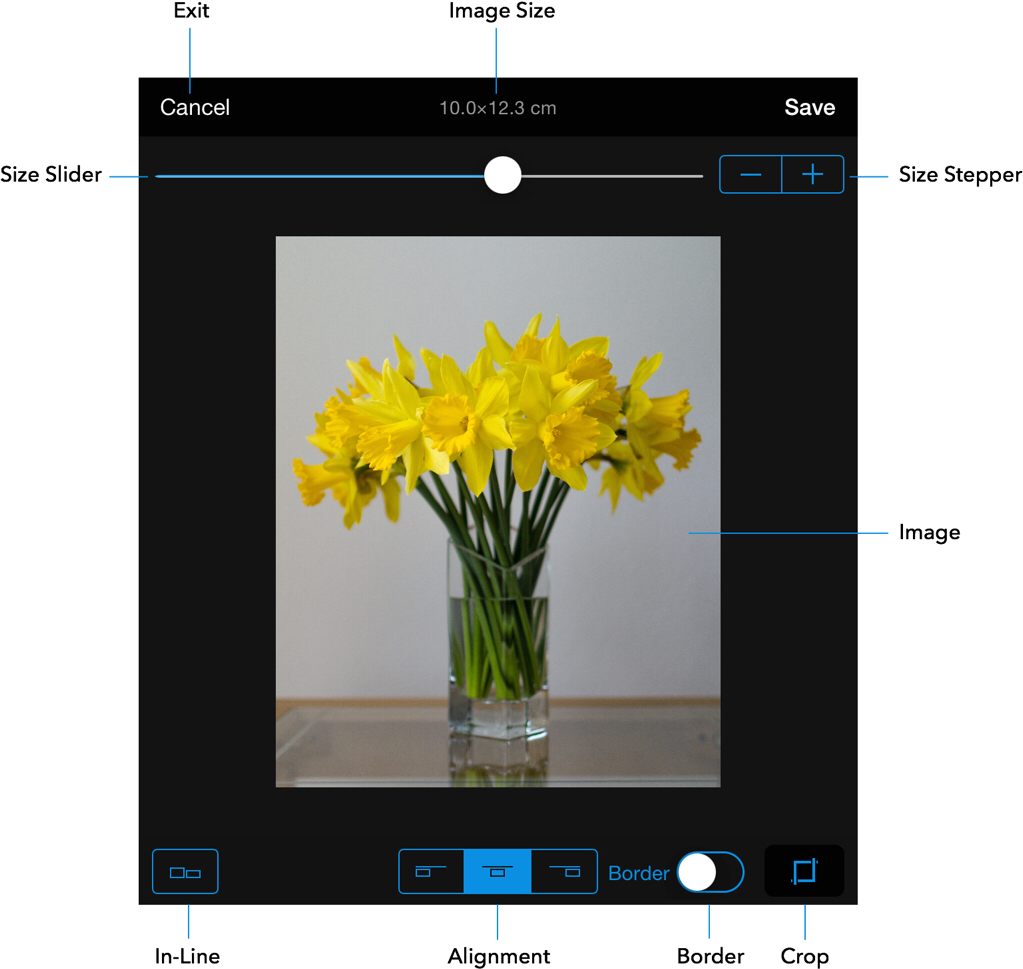Increase image size with the plus stepper
Image resolution: width=1023 pixels, height=969 pixels.
click(813, 175)
